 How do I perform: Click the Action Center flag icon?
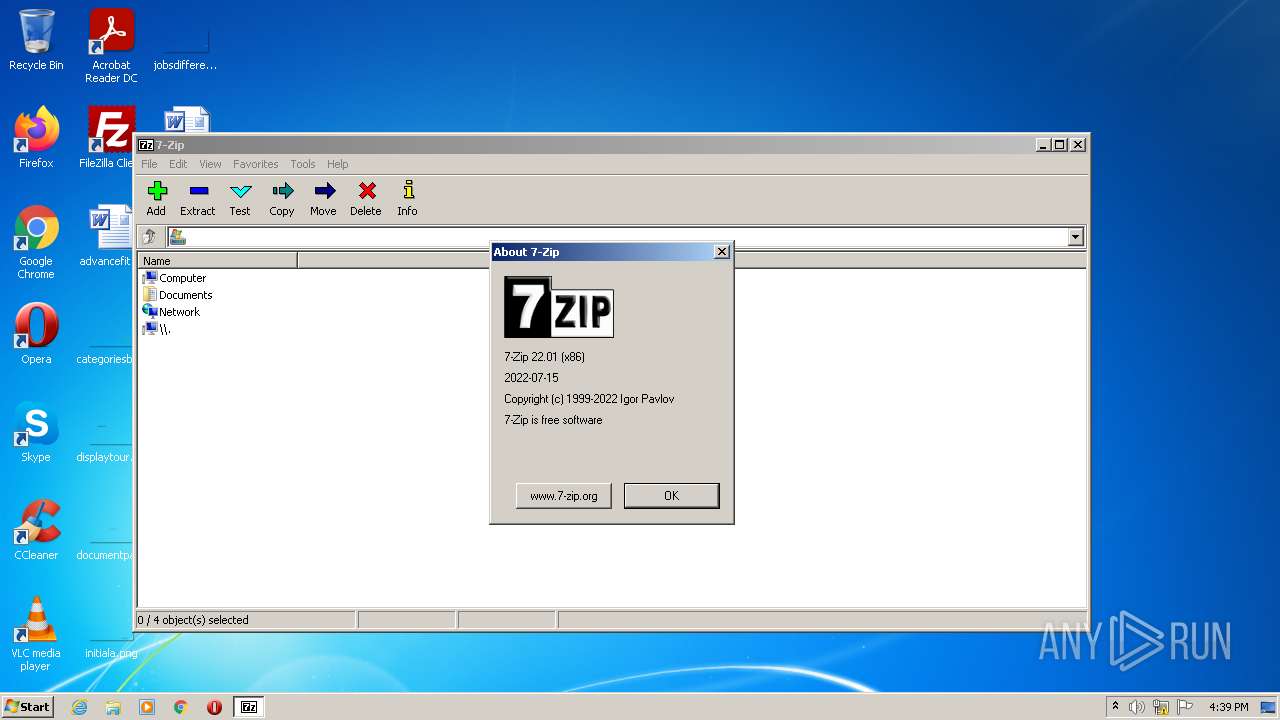pos(1185,707)
